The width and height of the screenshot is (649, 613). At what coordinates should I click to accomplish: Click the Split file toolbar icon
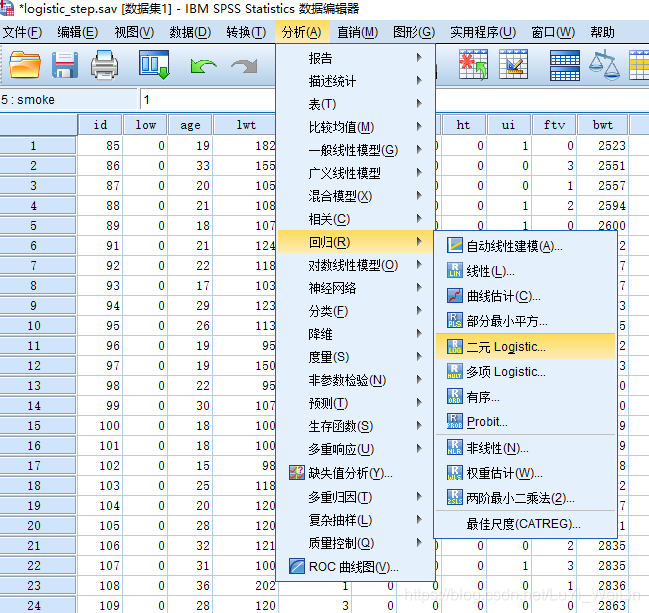click(x=565, y=65)
